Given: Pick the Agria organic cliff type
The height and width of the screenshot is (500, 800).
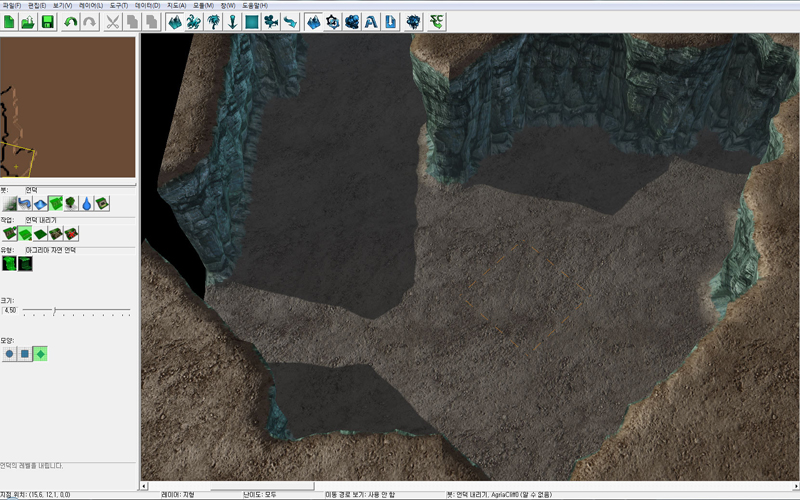Looking at the screenshot, I should click(x=9, y=263).
